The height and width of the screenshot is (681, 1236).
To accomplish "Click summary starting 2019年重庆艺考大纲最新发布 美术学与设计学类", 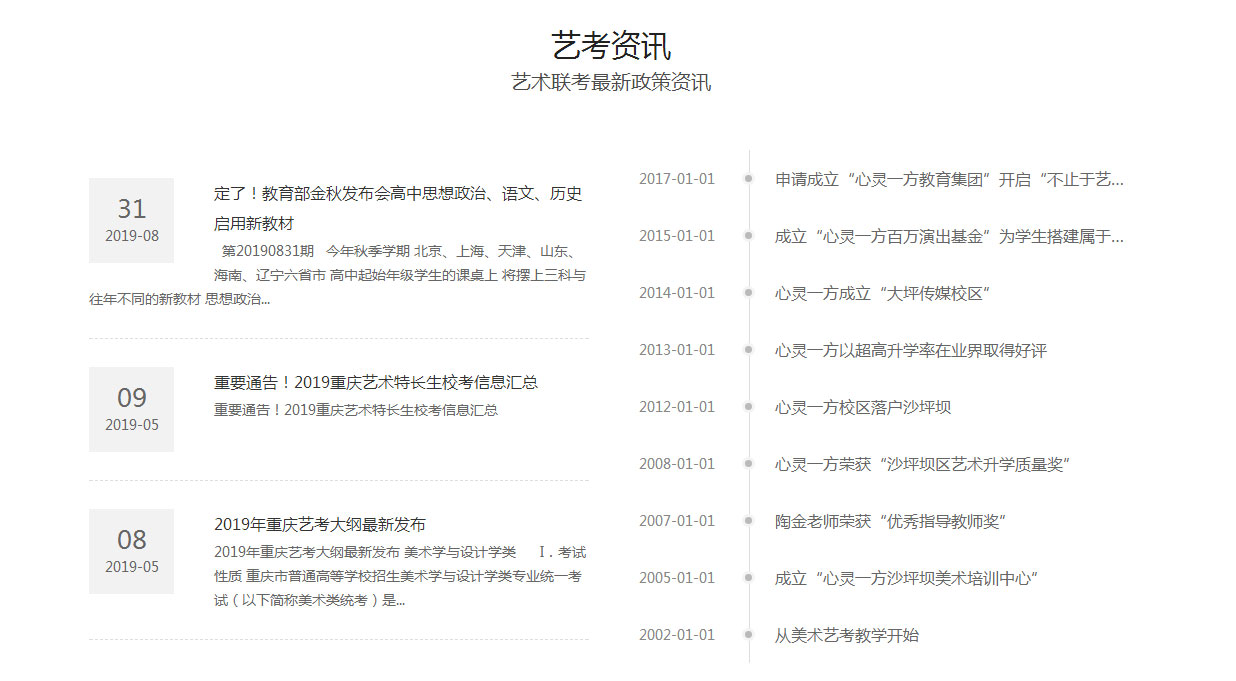I will click(400, 577).
